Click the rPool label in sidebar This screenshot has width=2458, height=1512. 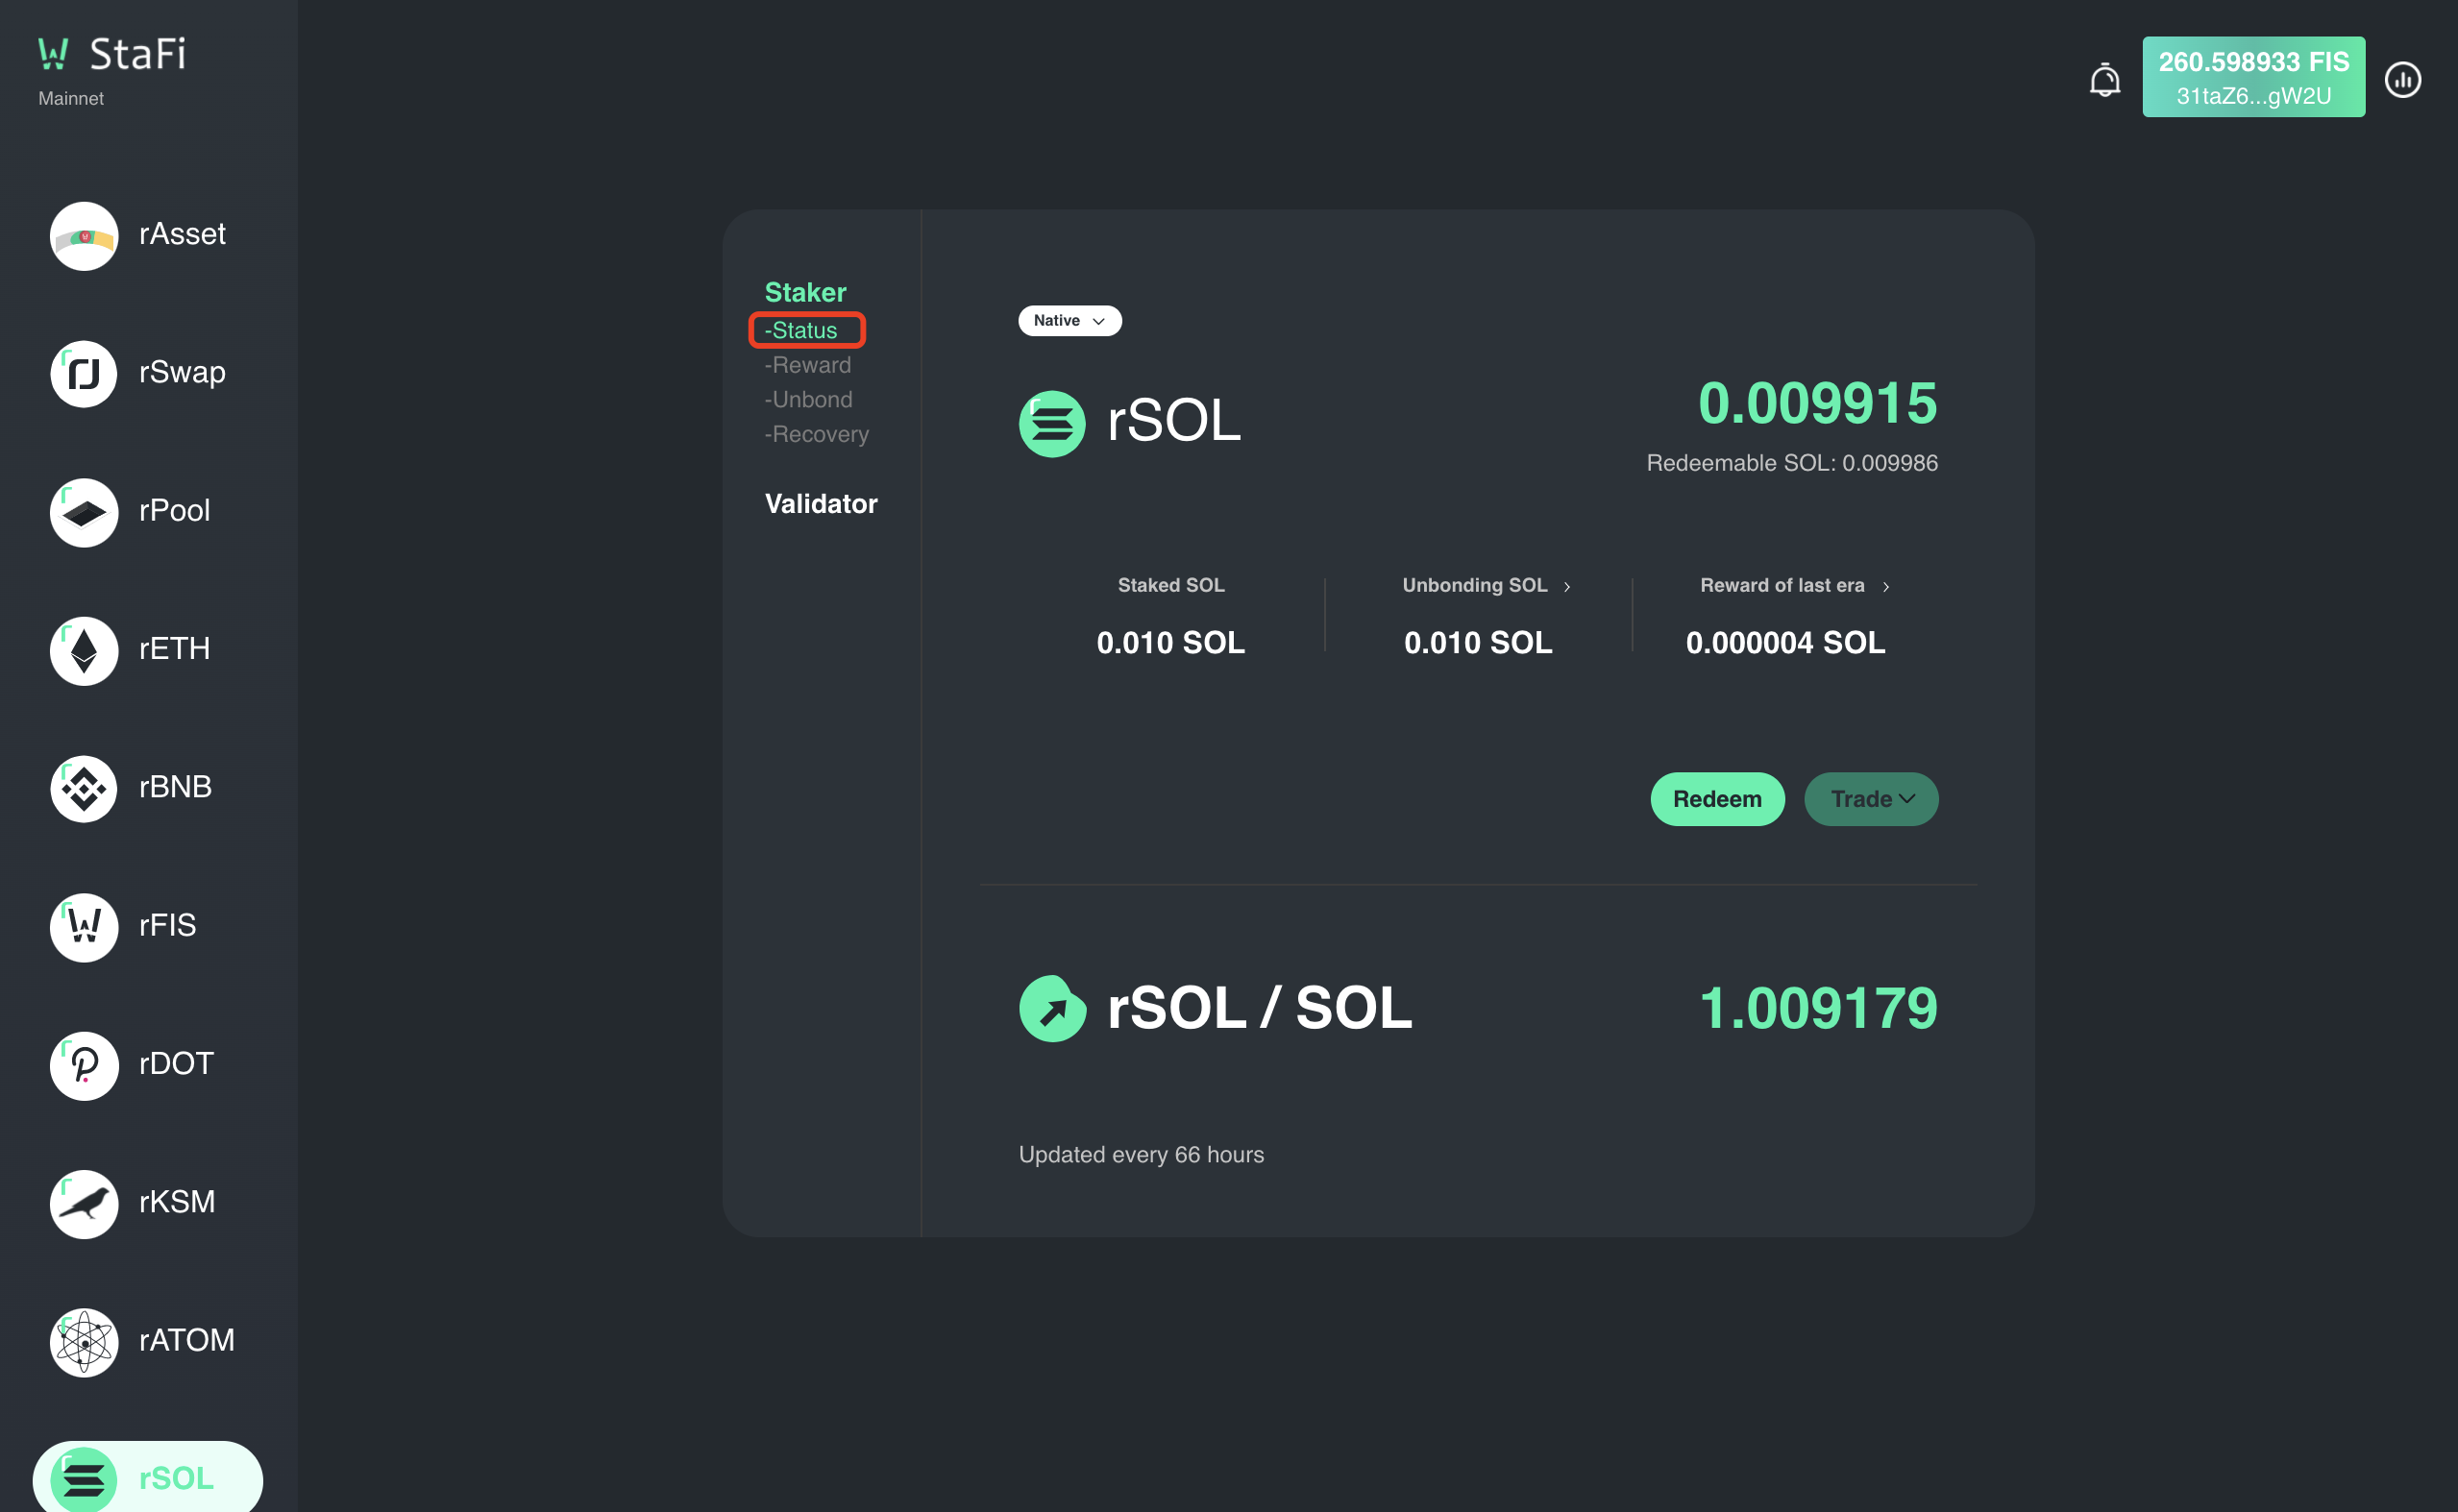point(175,511)
